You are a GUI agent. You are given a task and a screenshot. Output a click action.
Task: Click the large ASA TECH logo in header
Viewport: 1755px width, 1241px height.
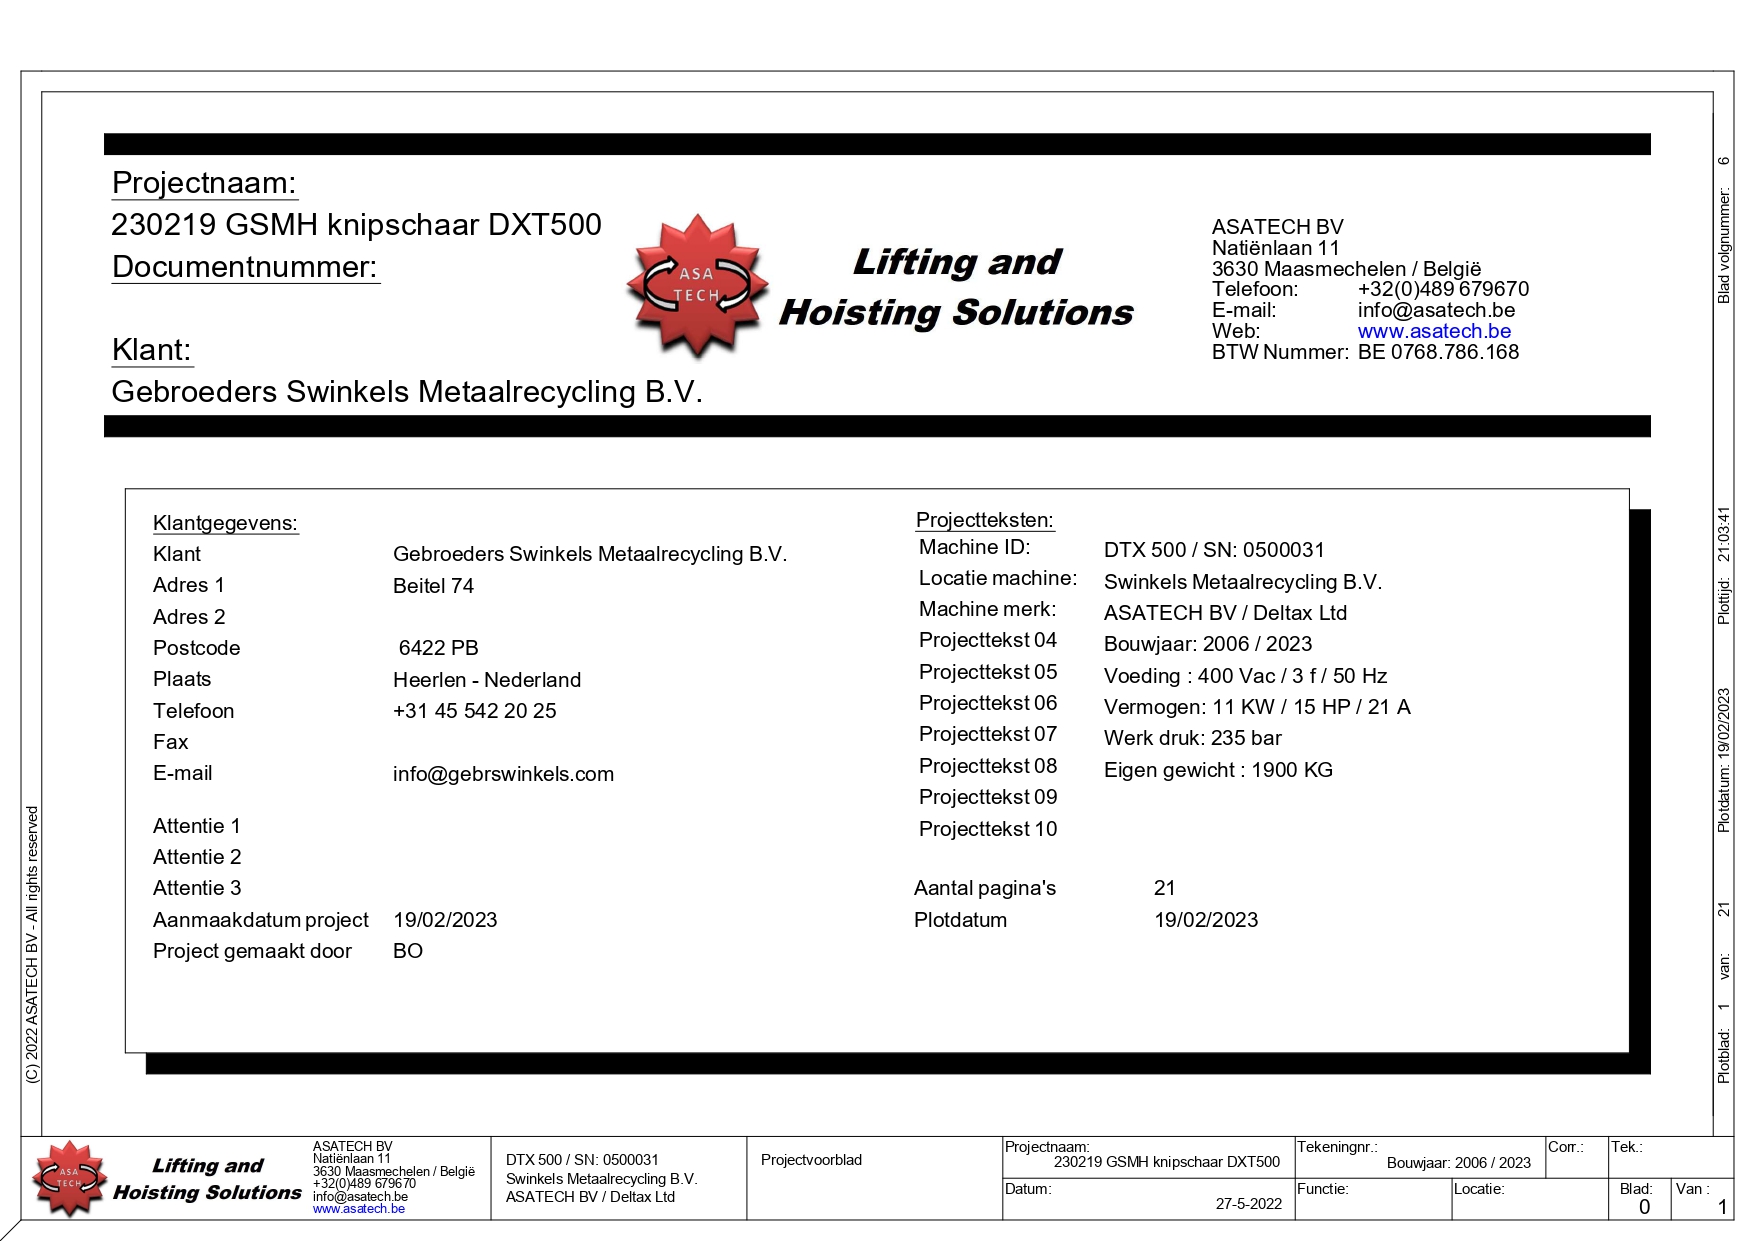(697, 285)
